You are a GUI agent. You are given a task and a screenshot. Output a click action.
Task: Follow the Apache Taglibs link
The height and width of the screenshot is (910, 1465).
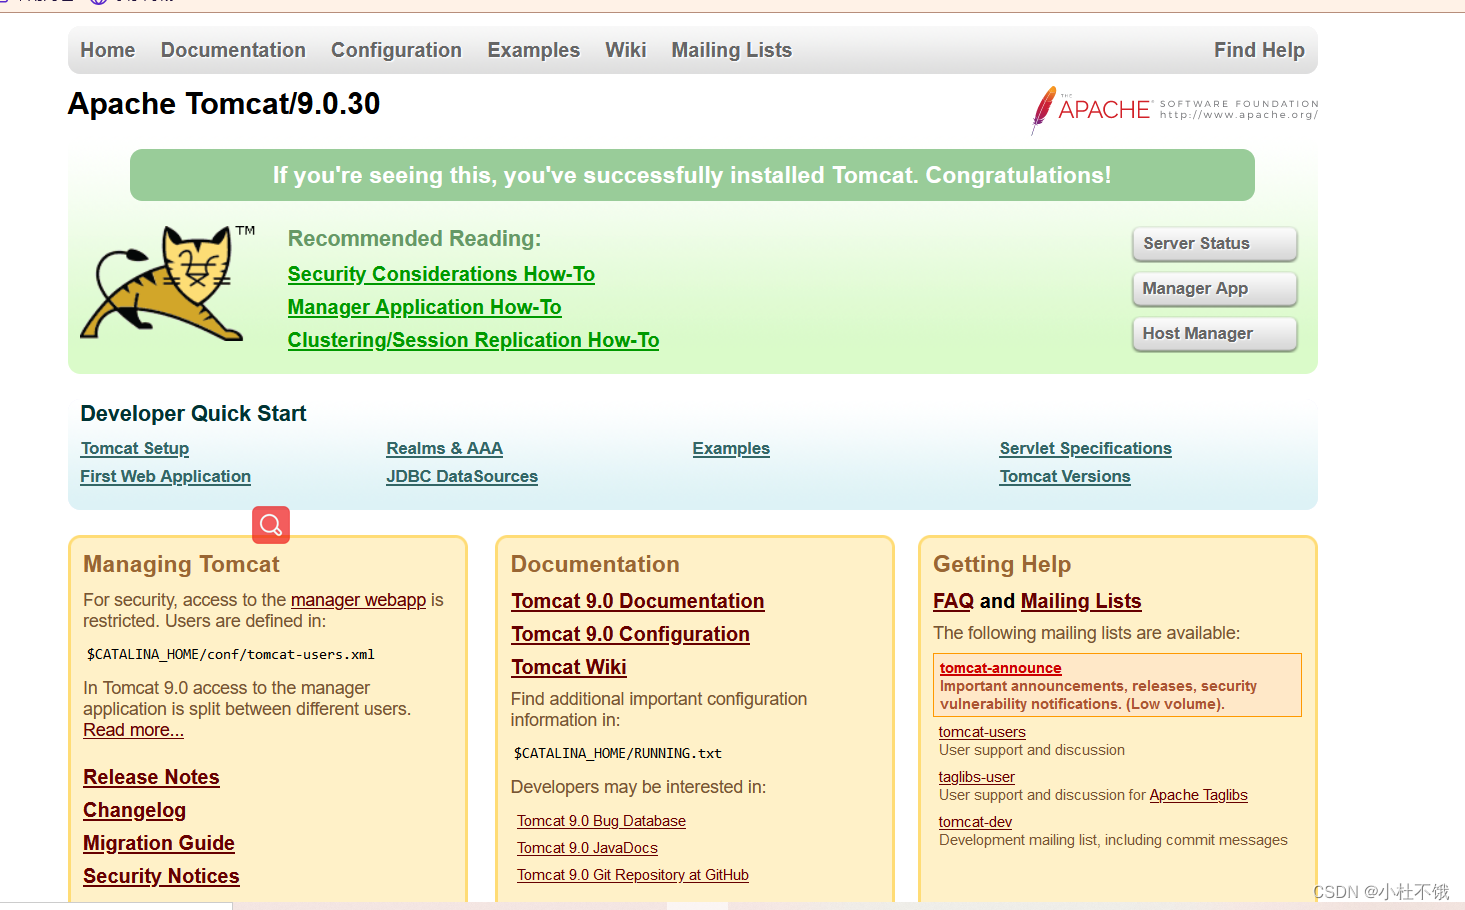pos(1198,795)
